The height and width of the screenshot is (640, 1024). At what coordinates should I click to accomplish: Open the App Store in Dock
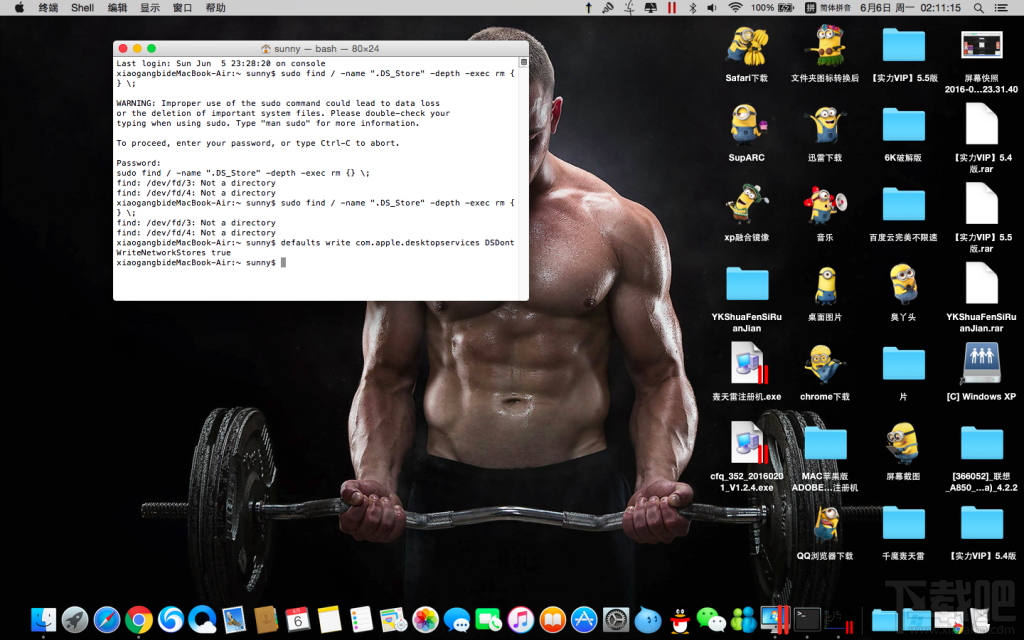pos(584,619)
